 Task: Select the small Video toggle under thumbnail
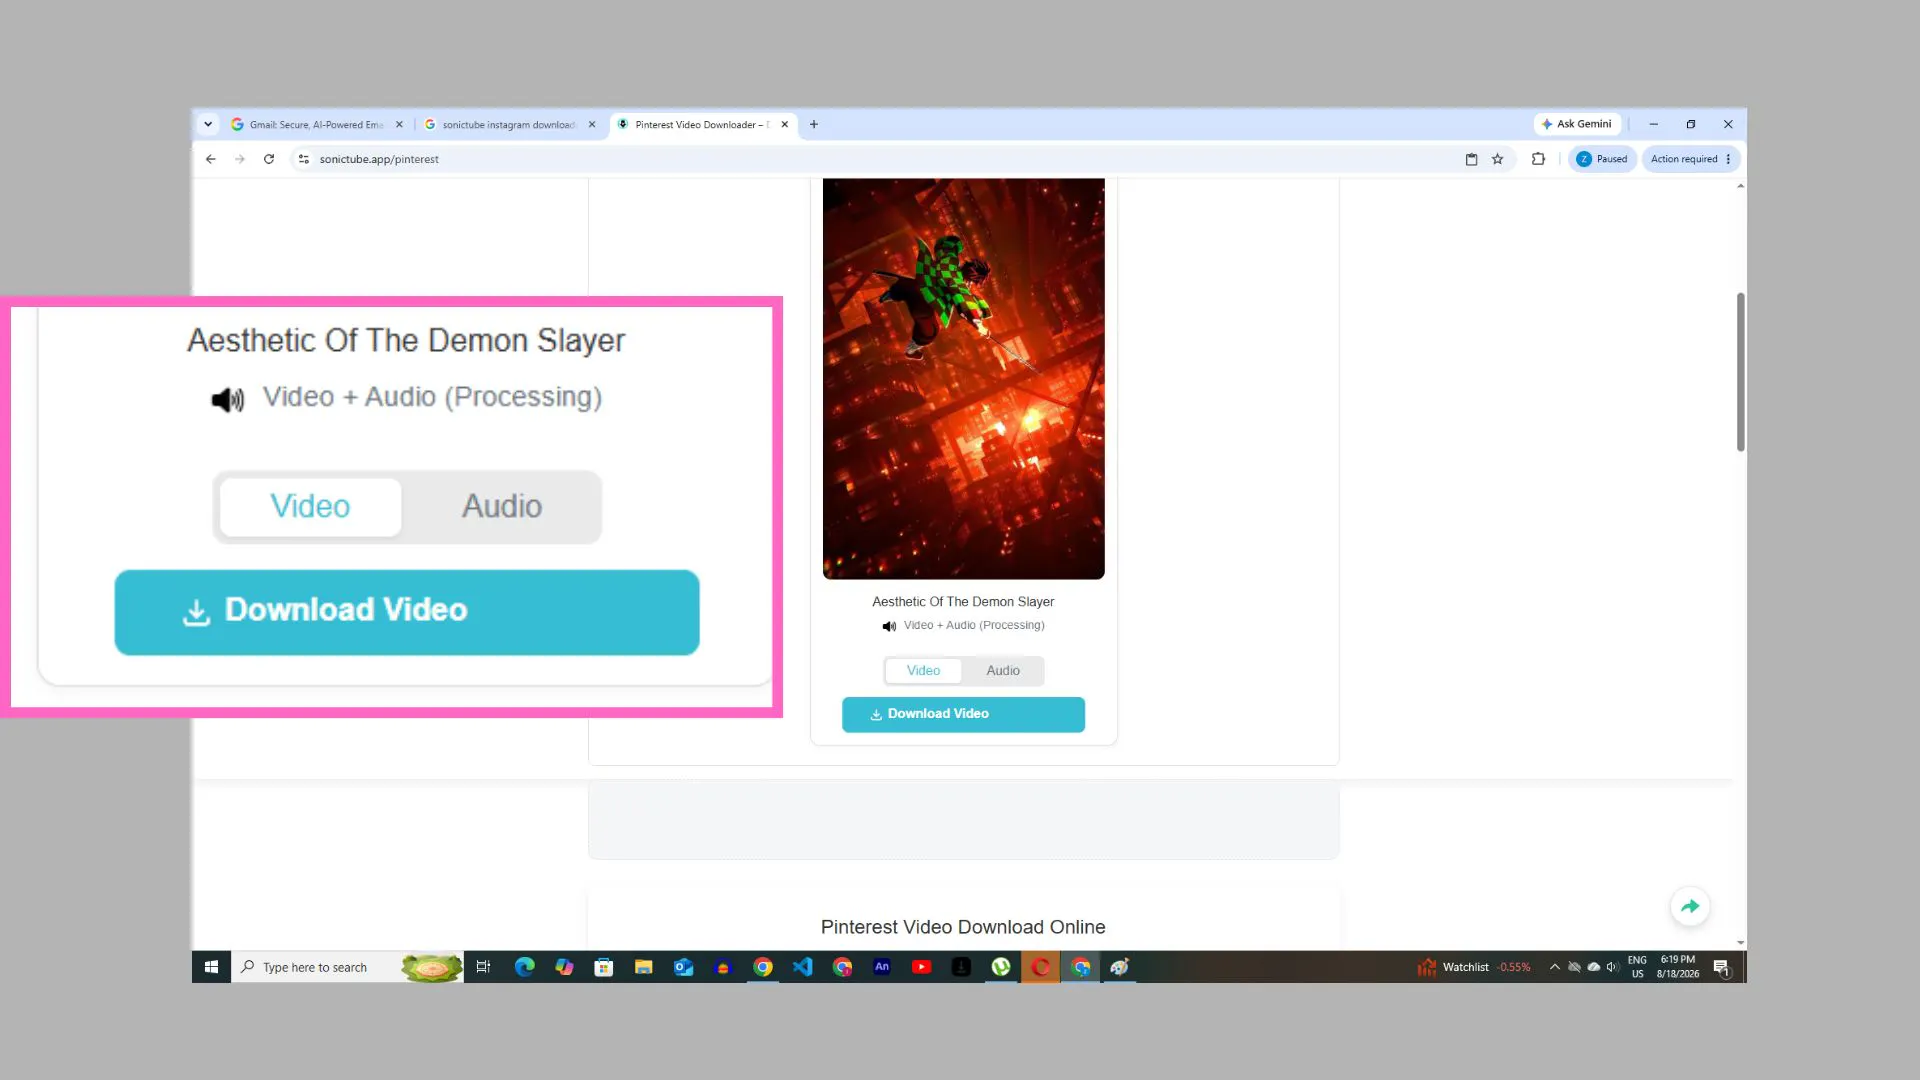coord(923,671)
